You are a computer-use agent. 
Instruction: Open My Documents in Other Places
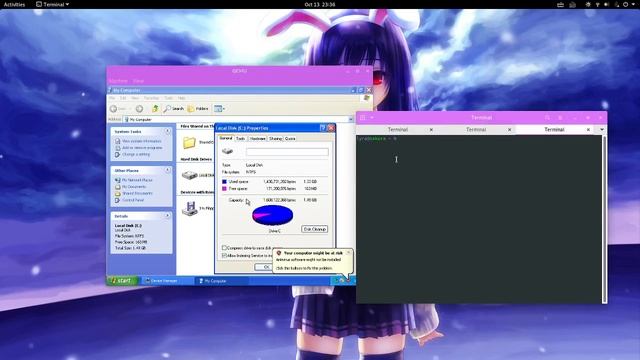click(x=134, y=187)
